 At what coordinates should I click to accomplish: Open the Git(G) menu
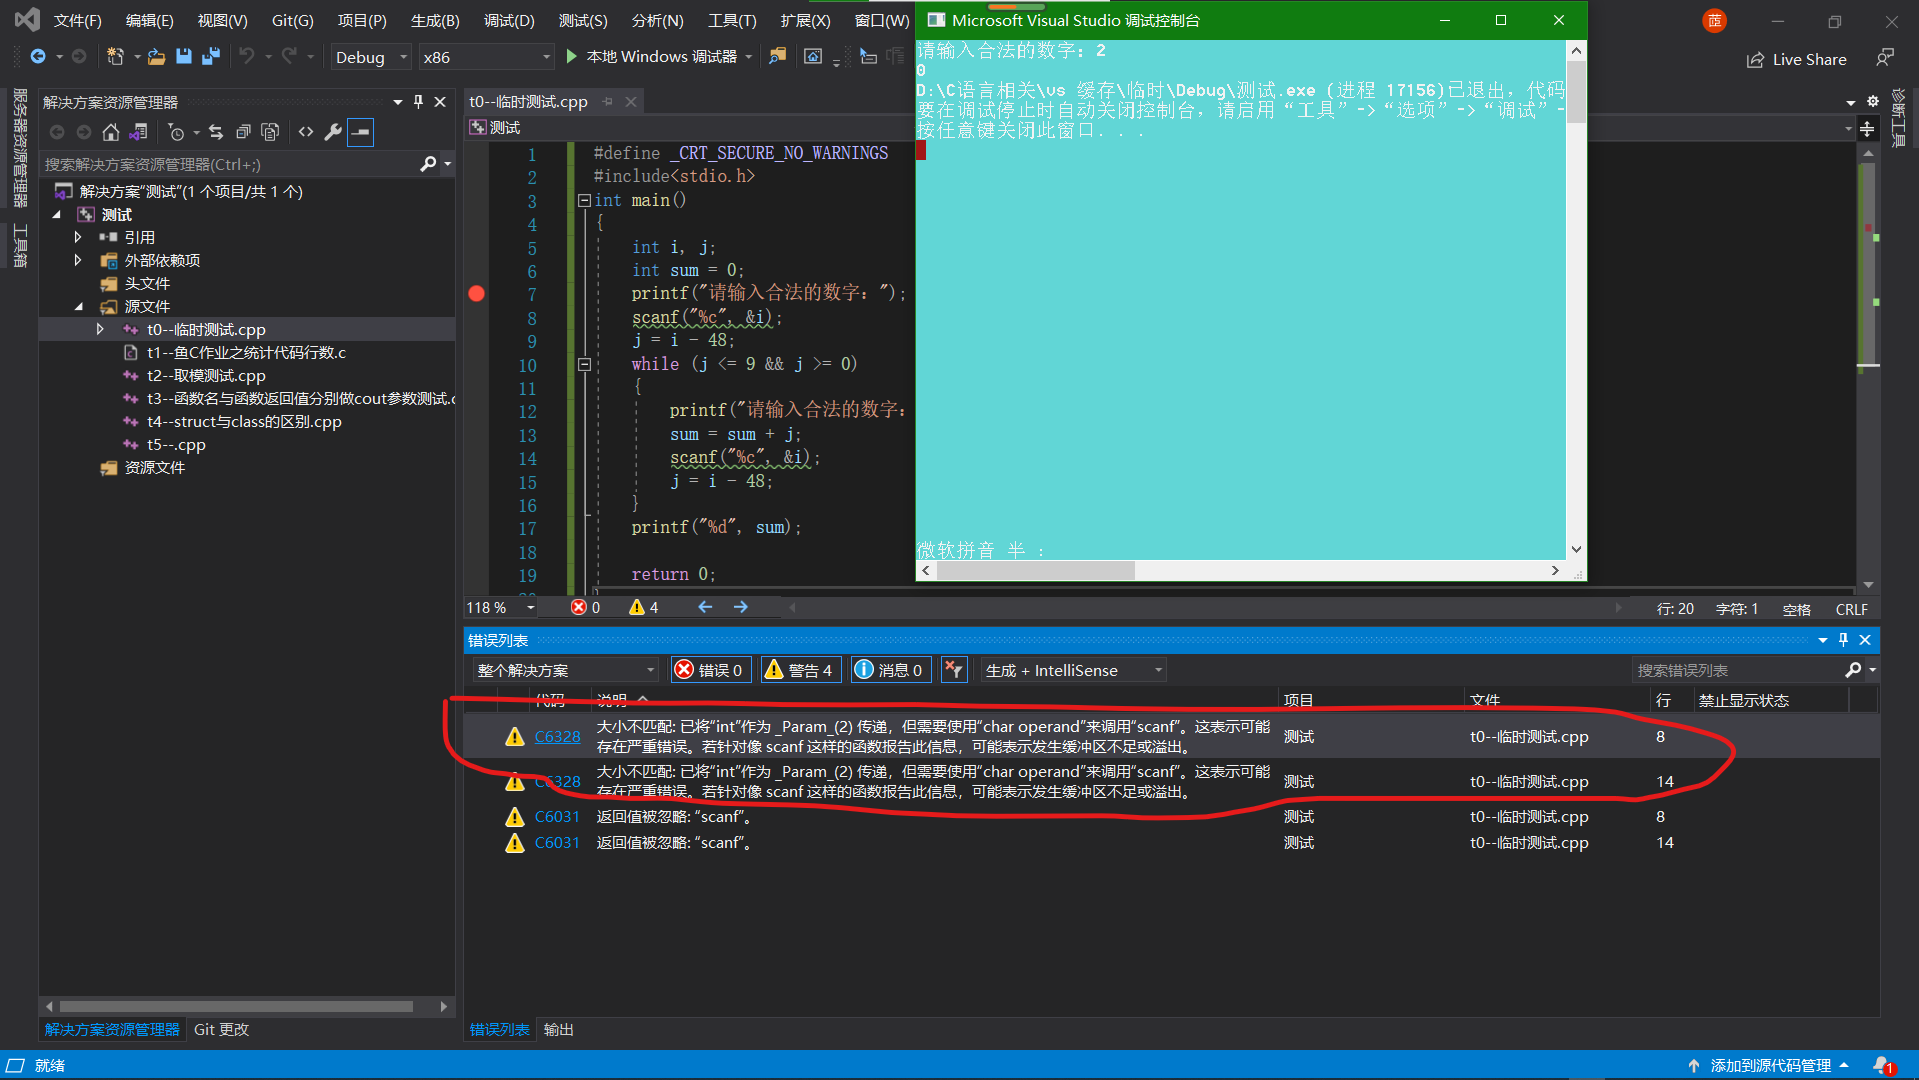pyautogui.click(x=292, y=20)
